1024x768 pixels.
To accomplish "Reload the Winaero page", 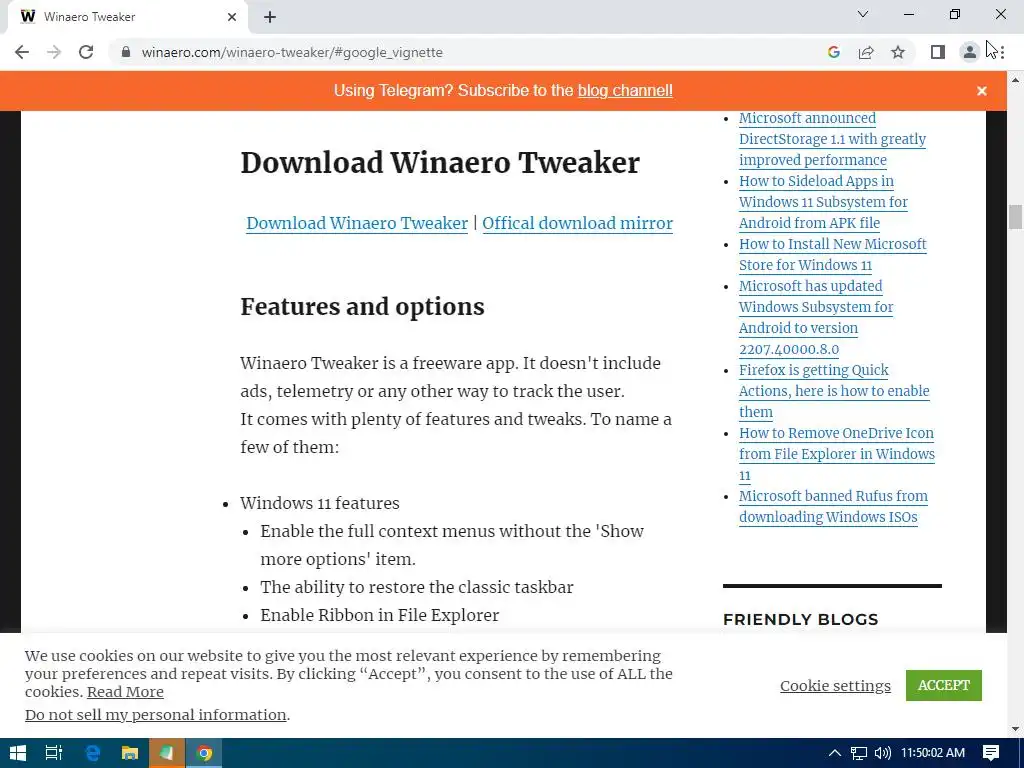I will tap(86, 52).
